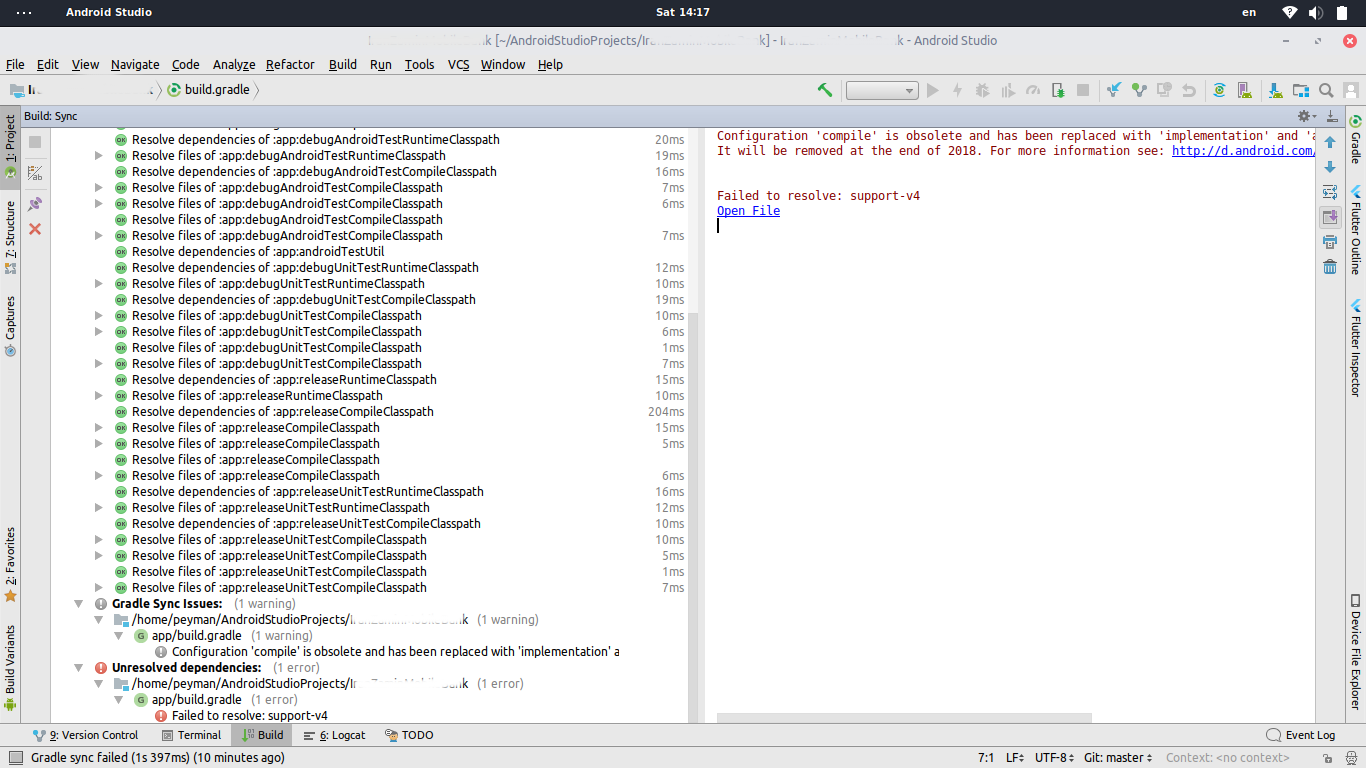Screen dimensions: 1366x768
Task: Toggle the 1: Project tool window
Action: click(10, 146)
